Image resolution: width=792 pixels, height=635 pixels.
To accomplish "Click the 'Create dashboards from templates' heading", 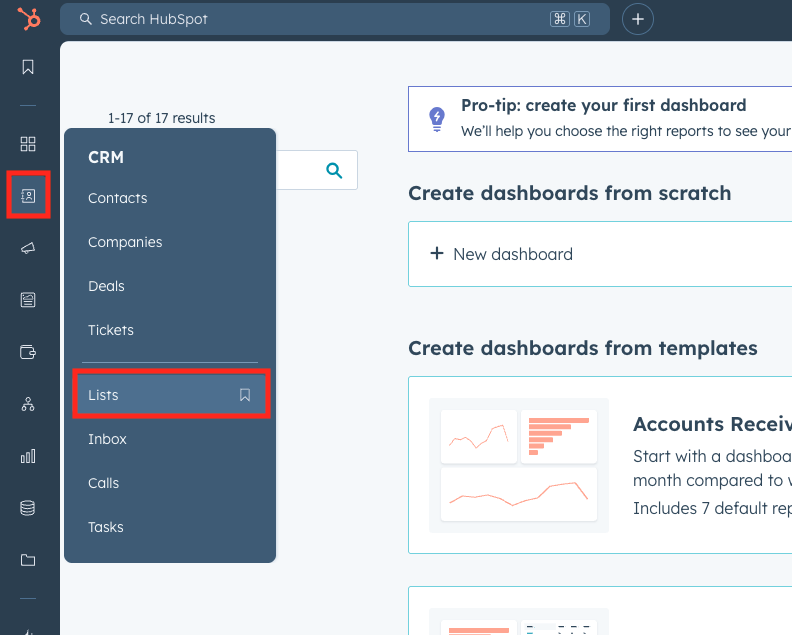I will tap(583, 348).
